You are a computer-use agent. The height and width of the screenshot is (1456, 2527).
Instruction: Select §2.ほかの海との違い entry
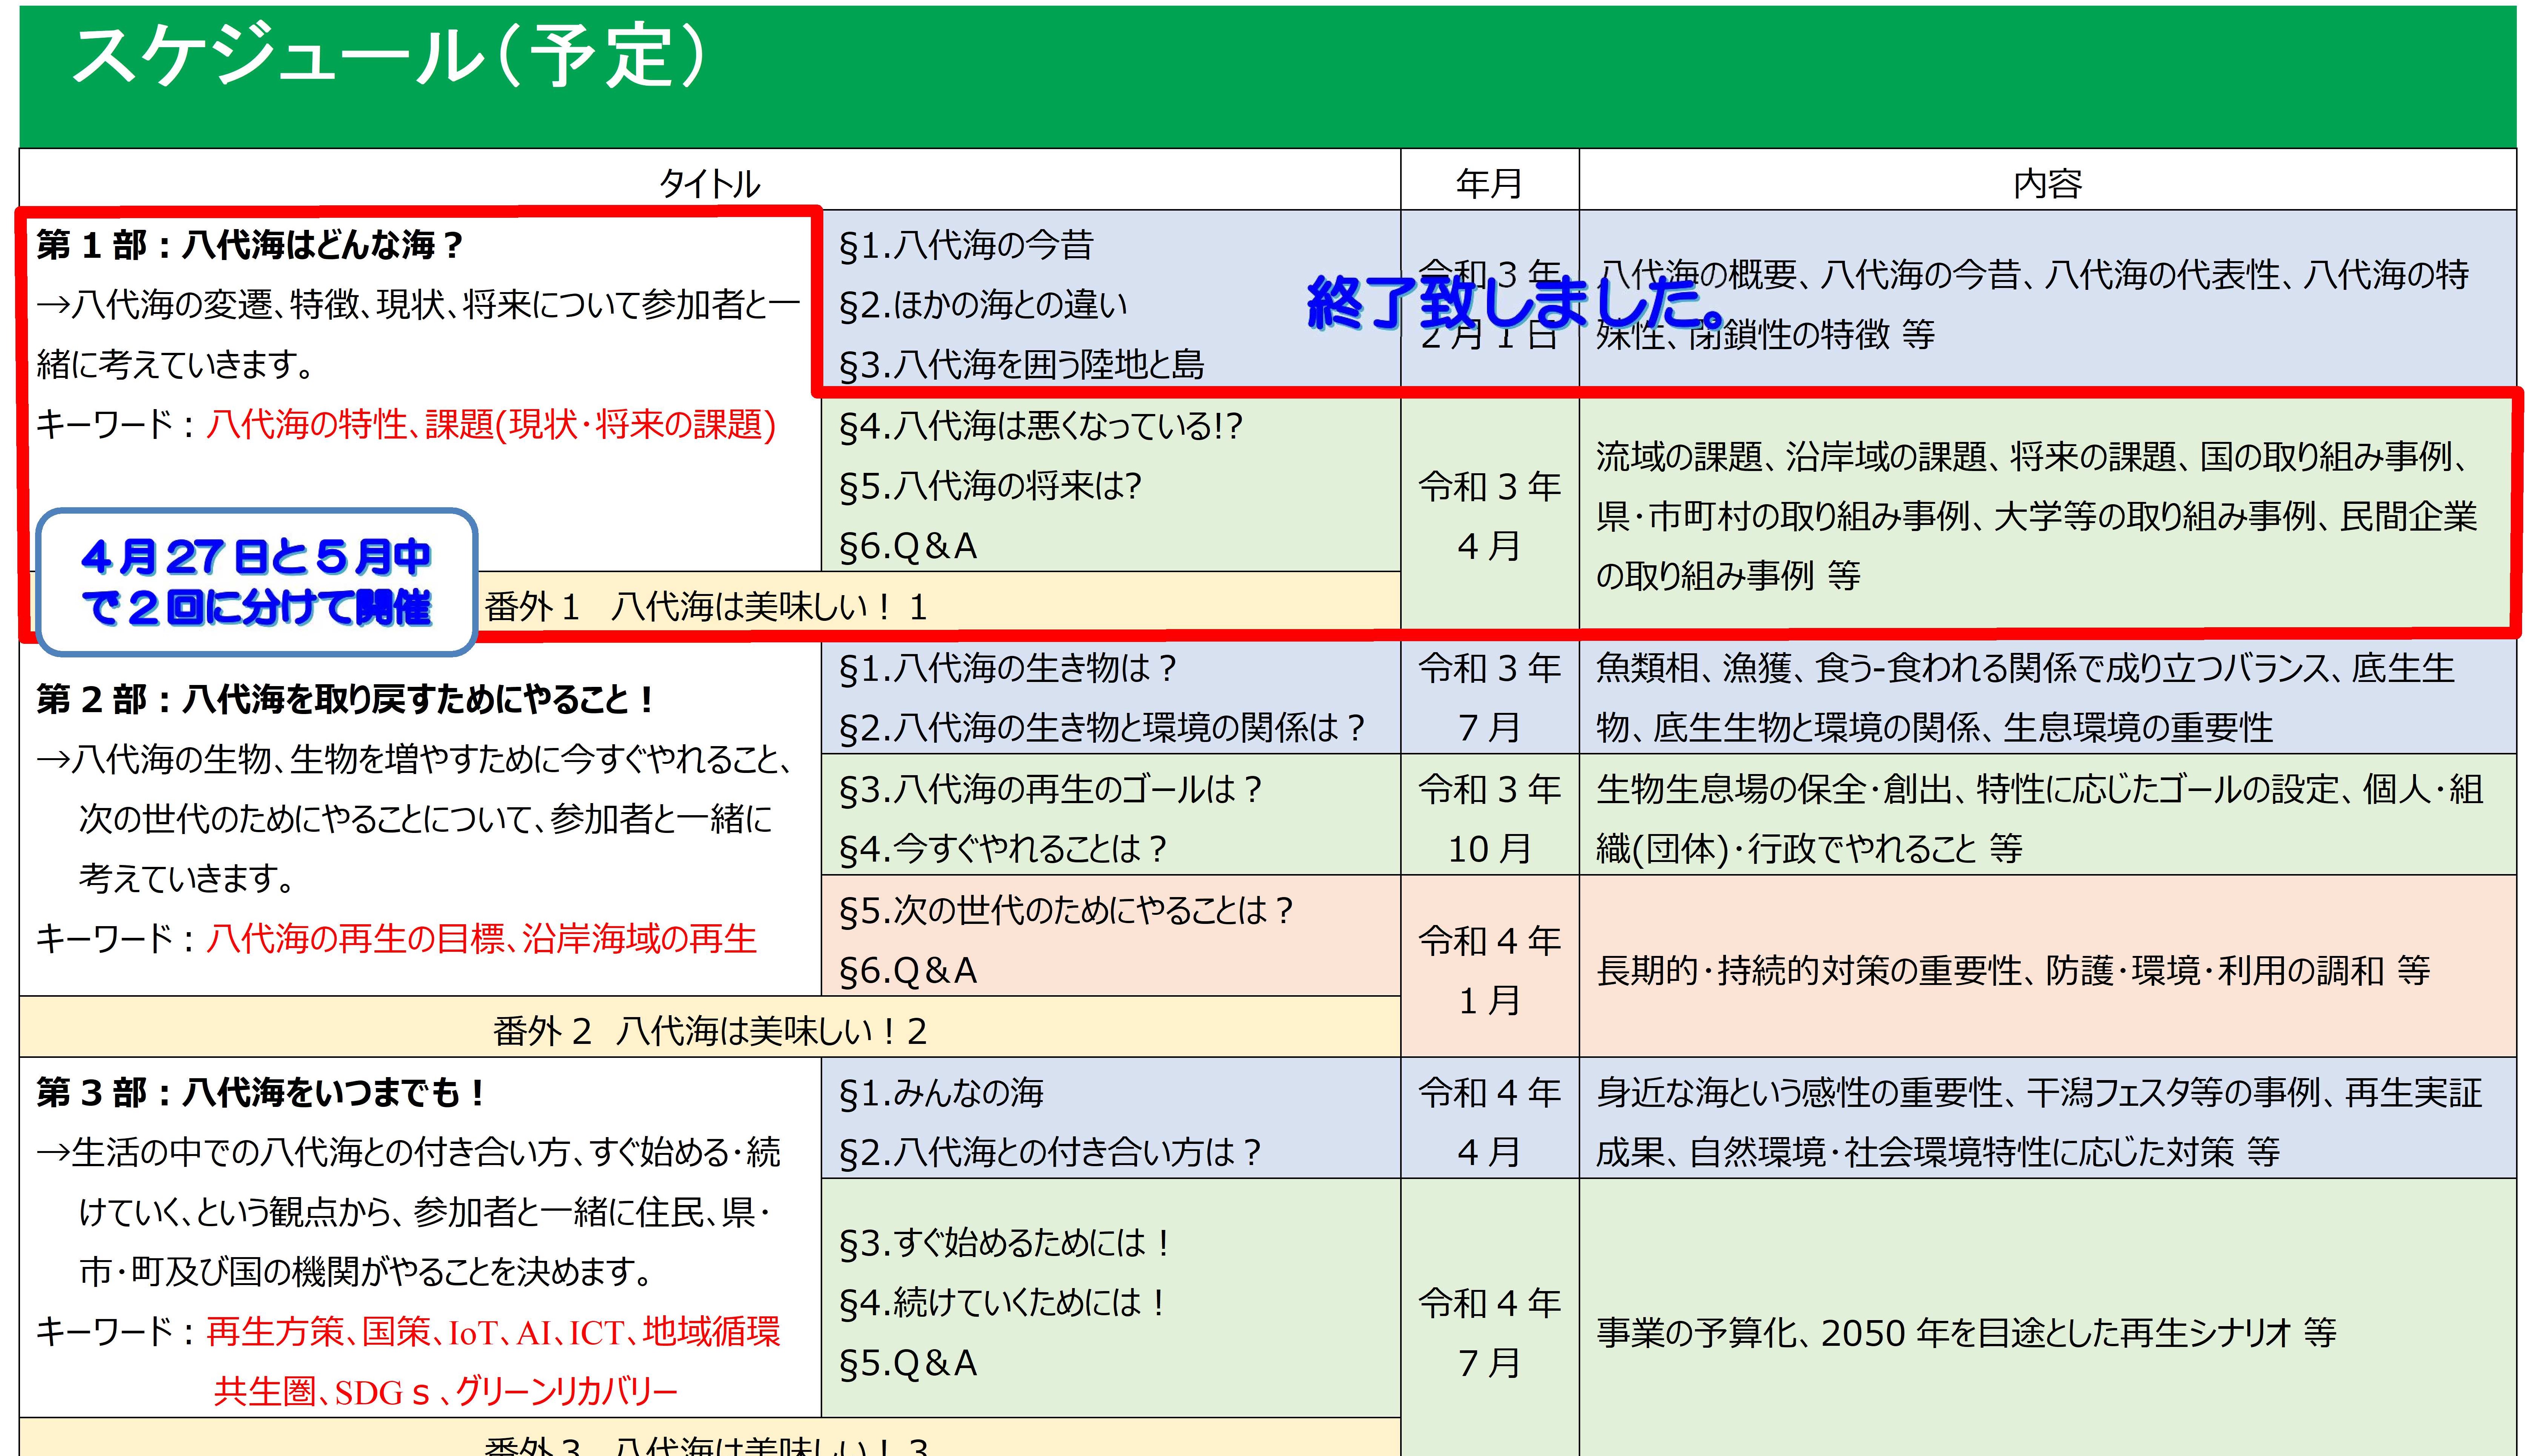(x=983, y=305)
